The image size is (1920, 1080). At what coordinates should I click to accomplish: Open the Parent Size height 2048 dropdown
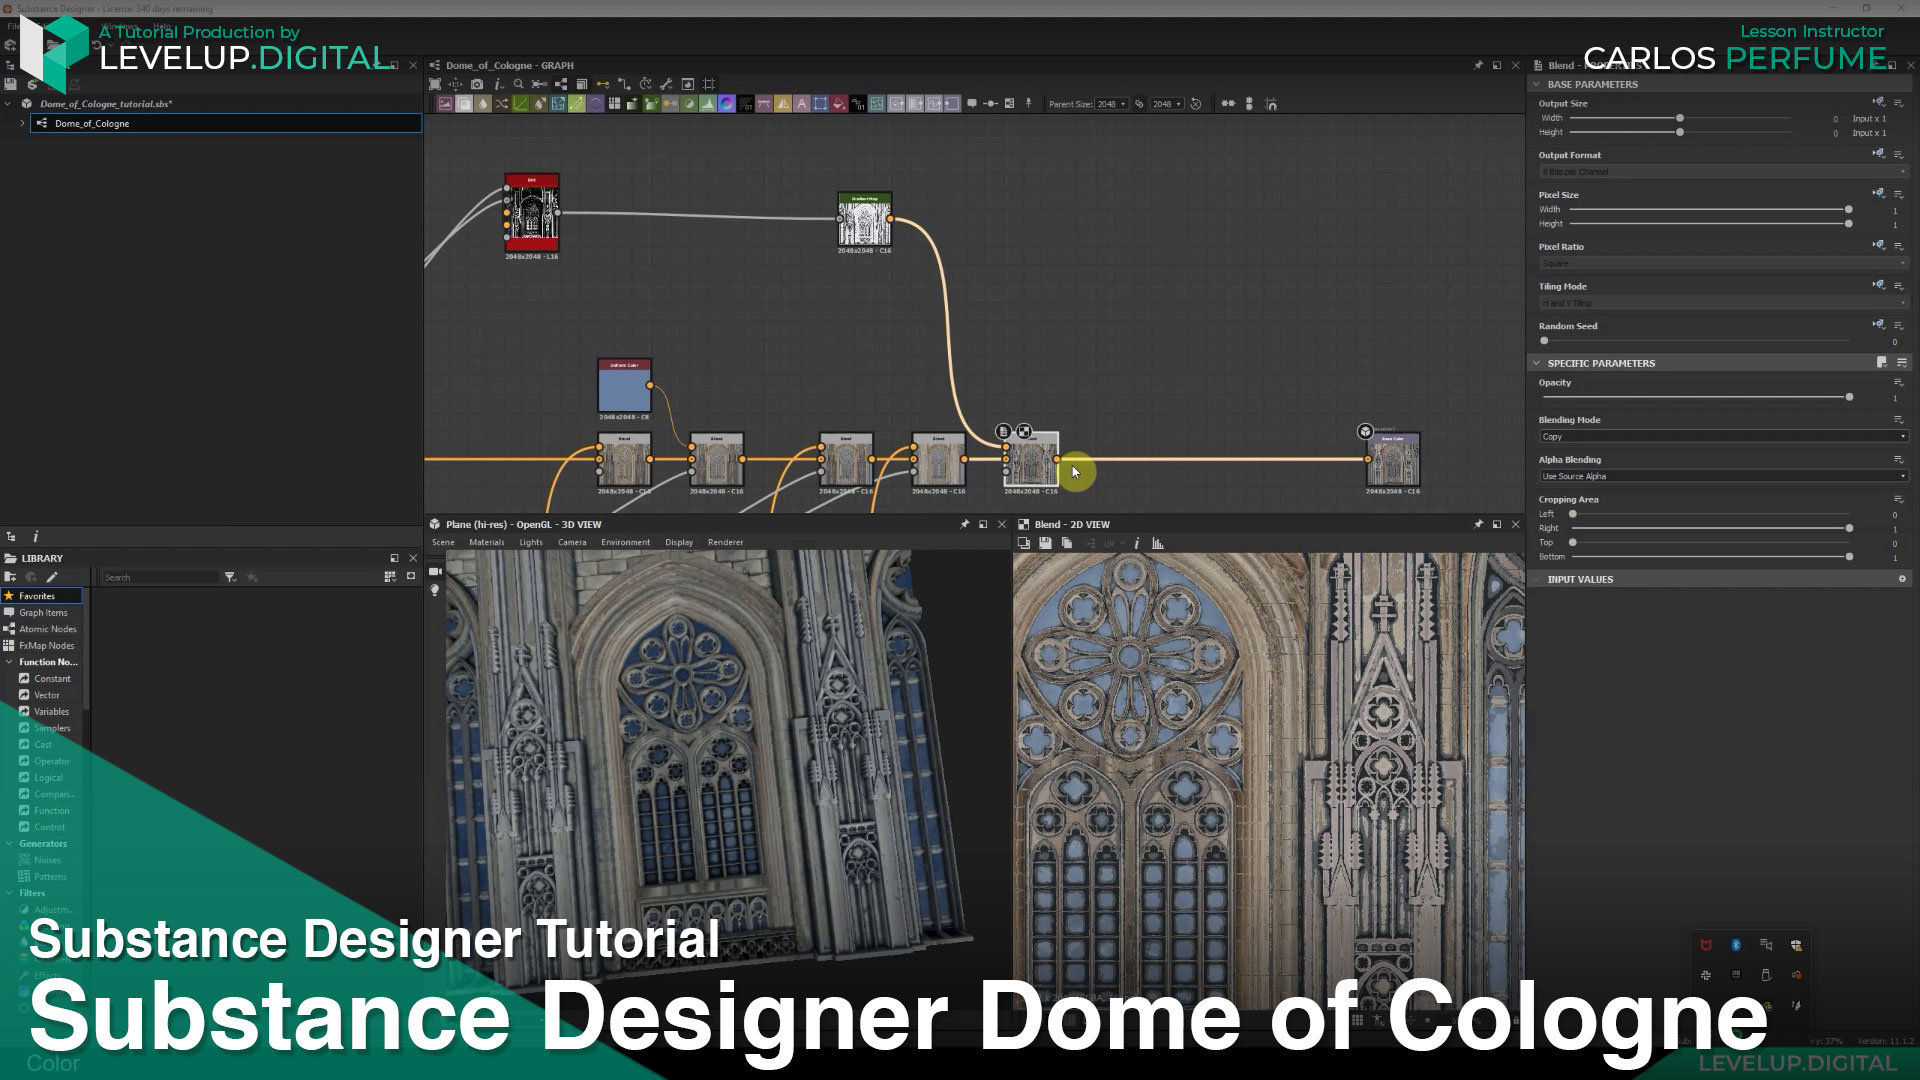tap(1167, 104)
